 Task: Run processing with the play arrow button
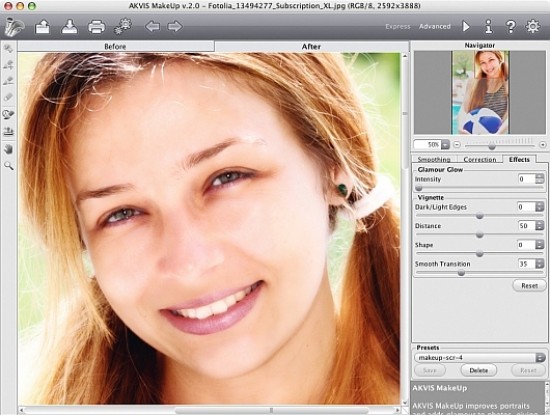pyautogui.click(x=466, y=27)
